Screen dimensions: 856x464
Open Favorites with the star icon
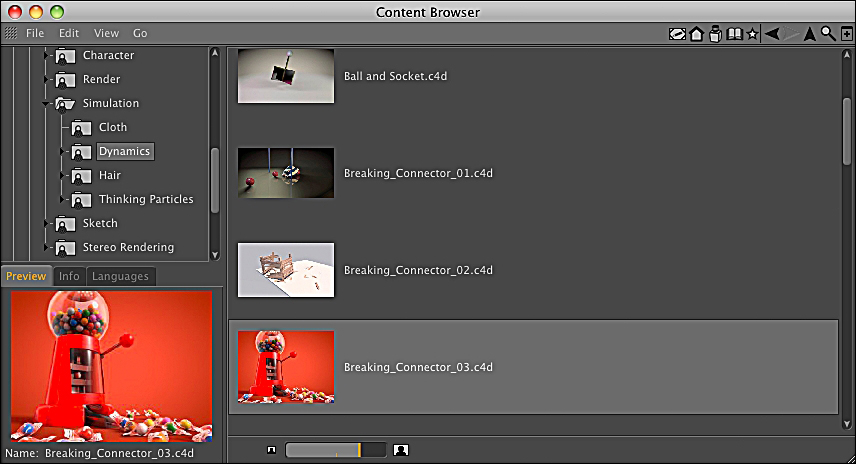[x=752, y=33]
